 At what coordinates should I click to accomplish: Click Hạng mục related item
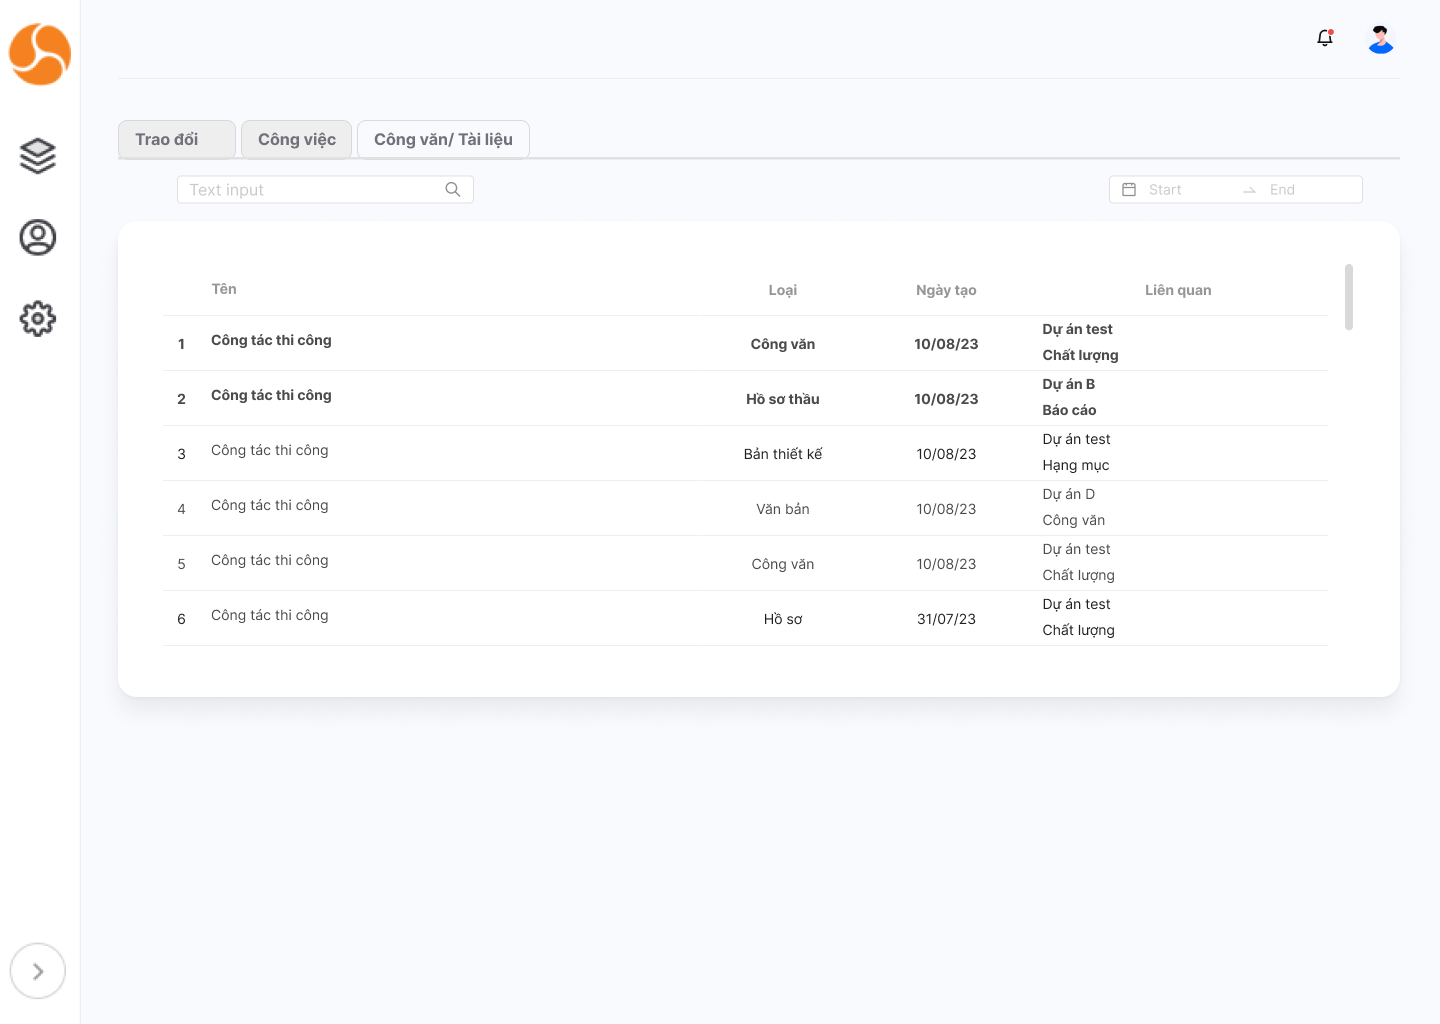tap(1076, 465)
